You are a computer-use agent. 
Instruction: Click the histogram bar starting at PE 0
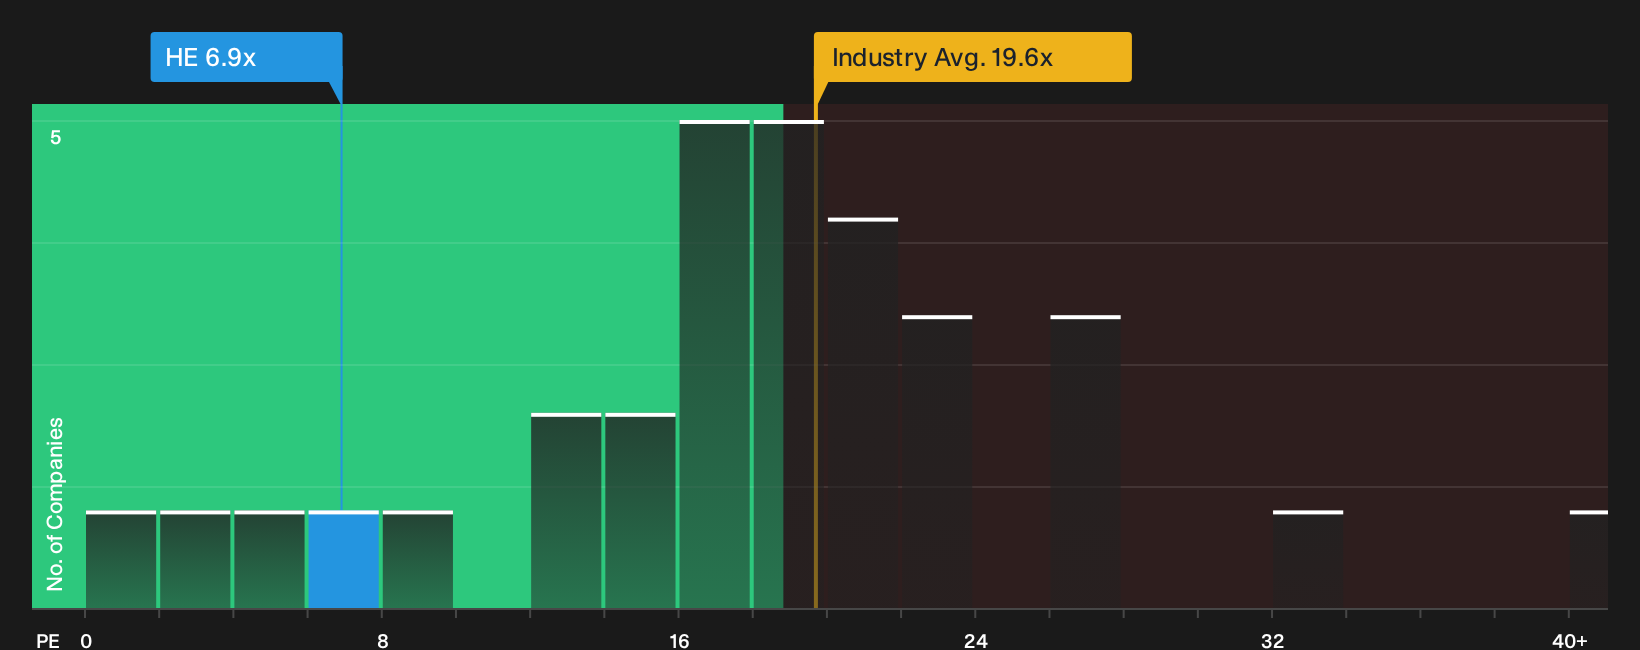pyautogui.click(x=121, y=560)
